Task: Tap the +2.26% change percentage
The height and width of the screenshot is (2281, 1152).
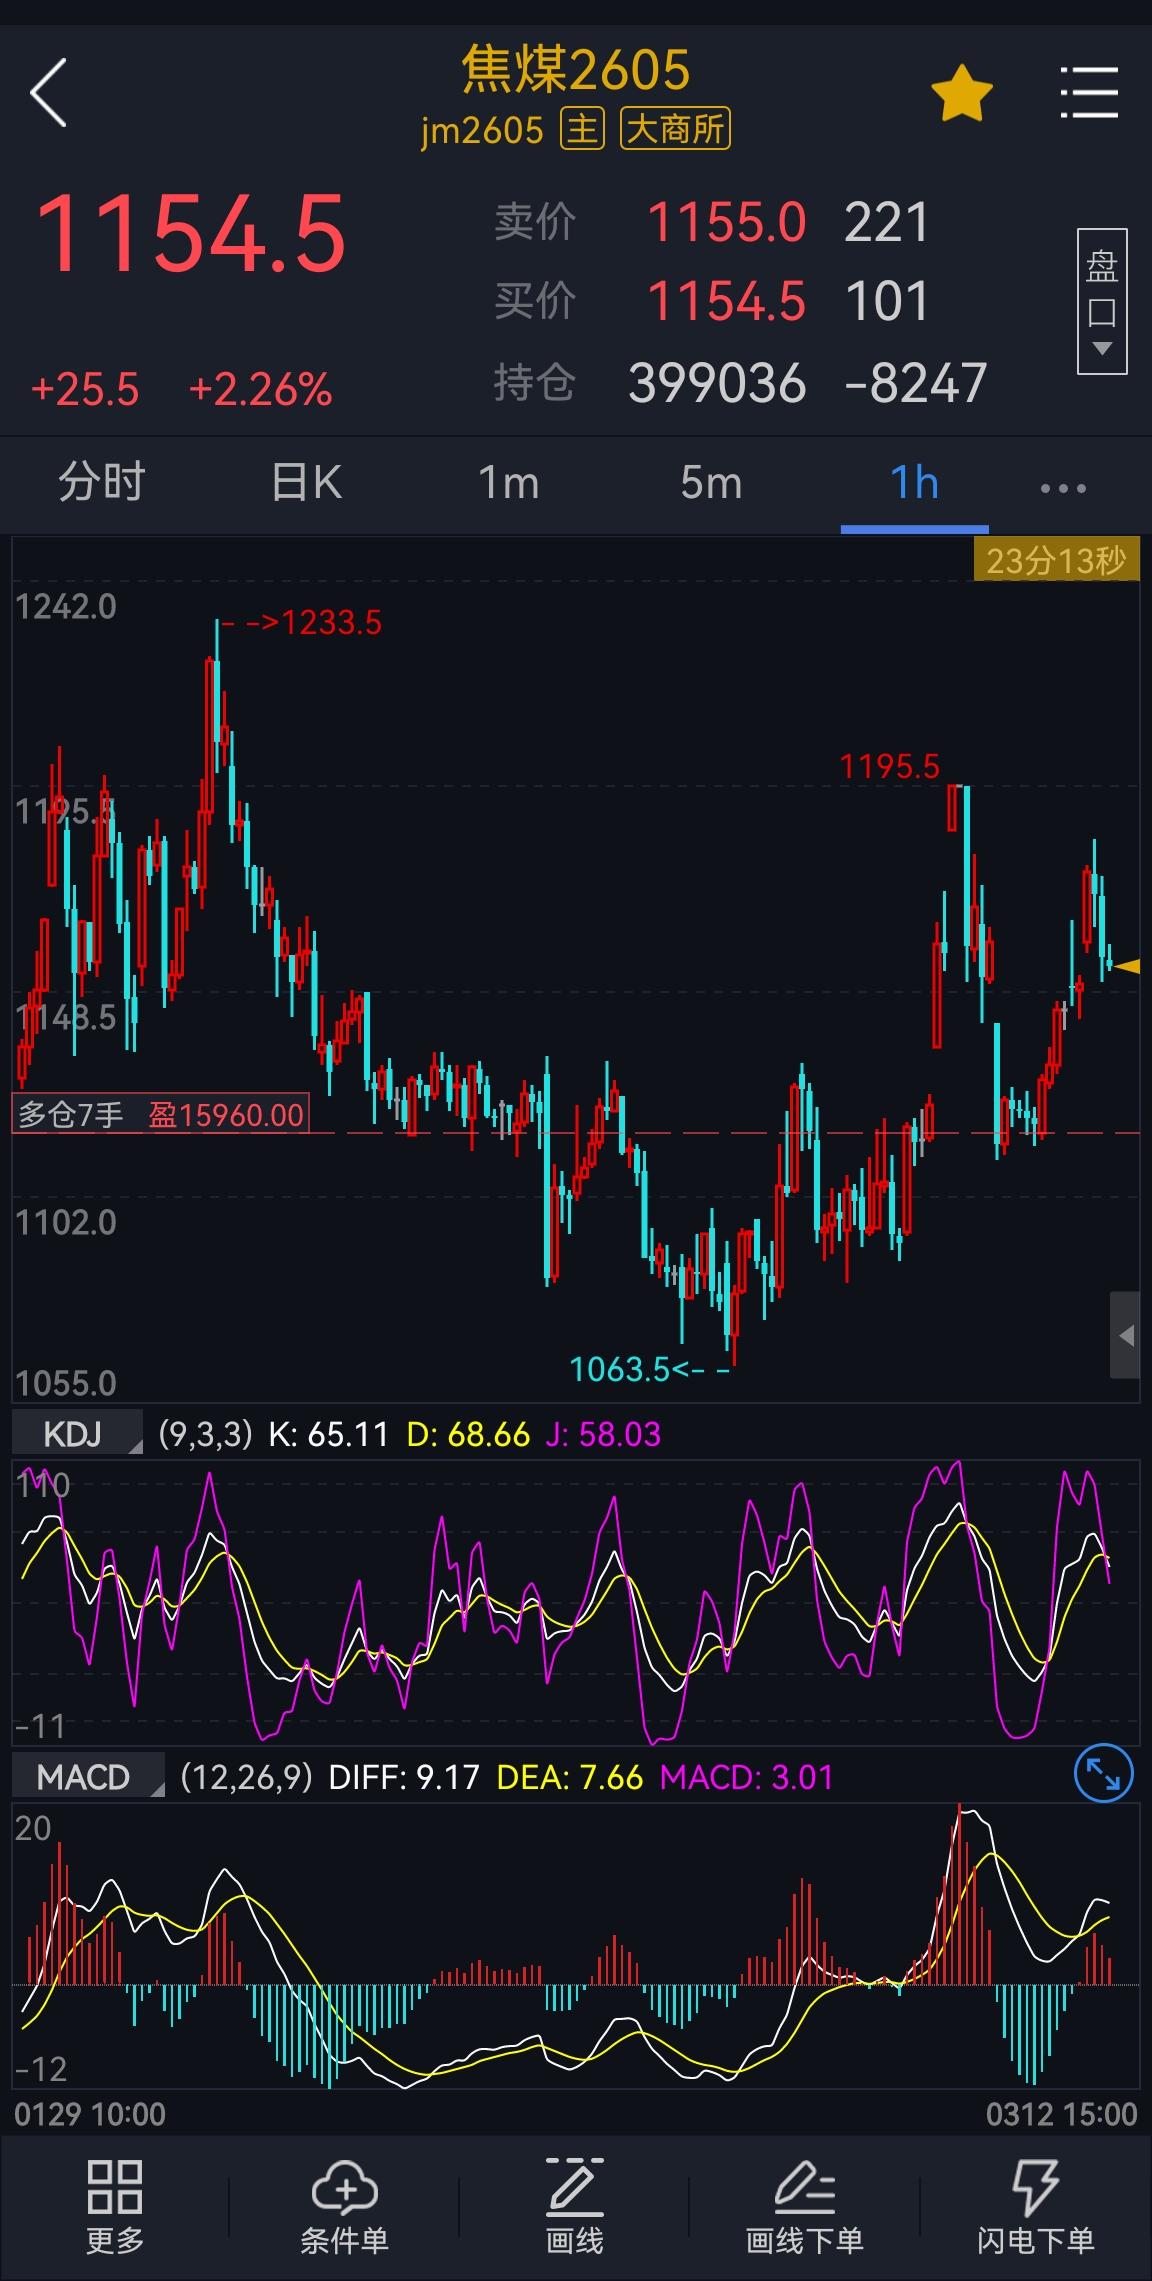Action: (260, 390)
